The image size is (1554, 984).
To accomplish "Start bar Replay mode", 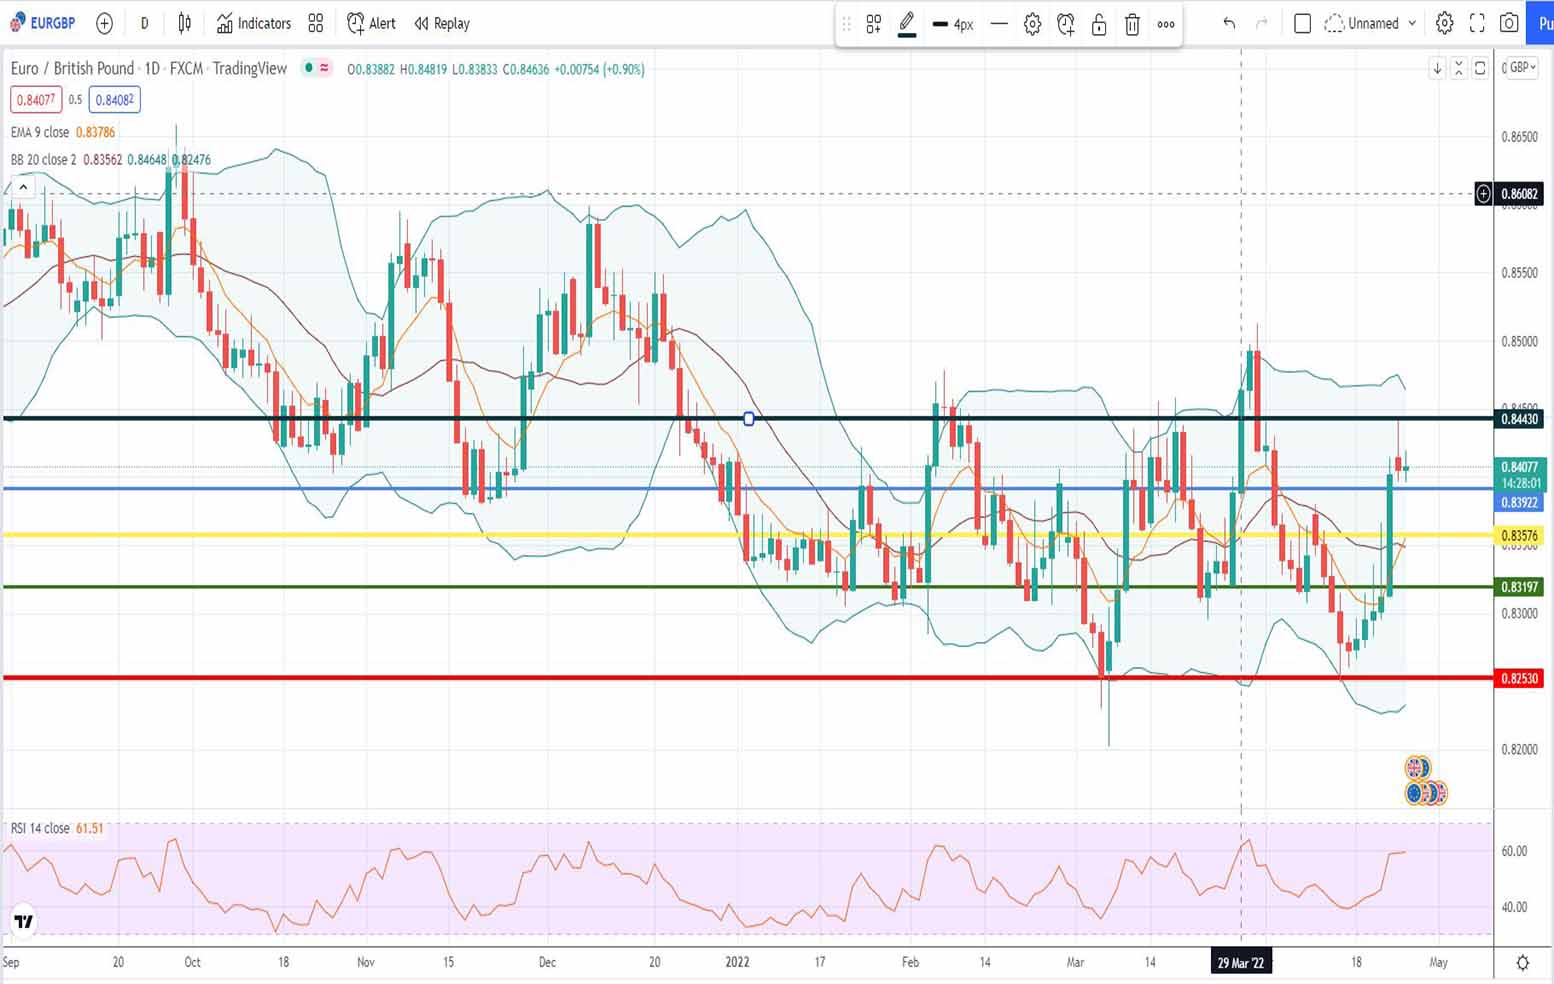I will pos(442,23).
